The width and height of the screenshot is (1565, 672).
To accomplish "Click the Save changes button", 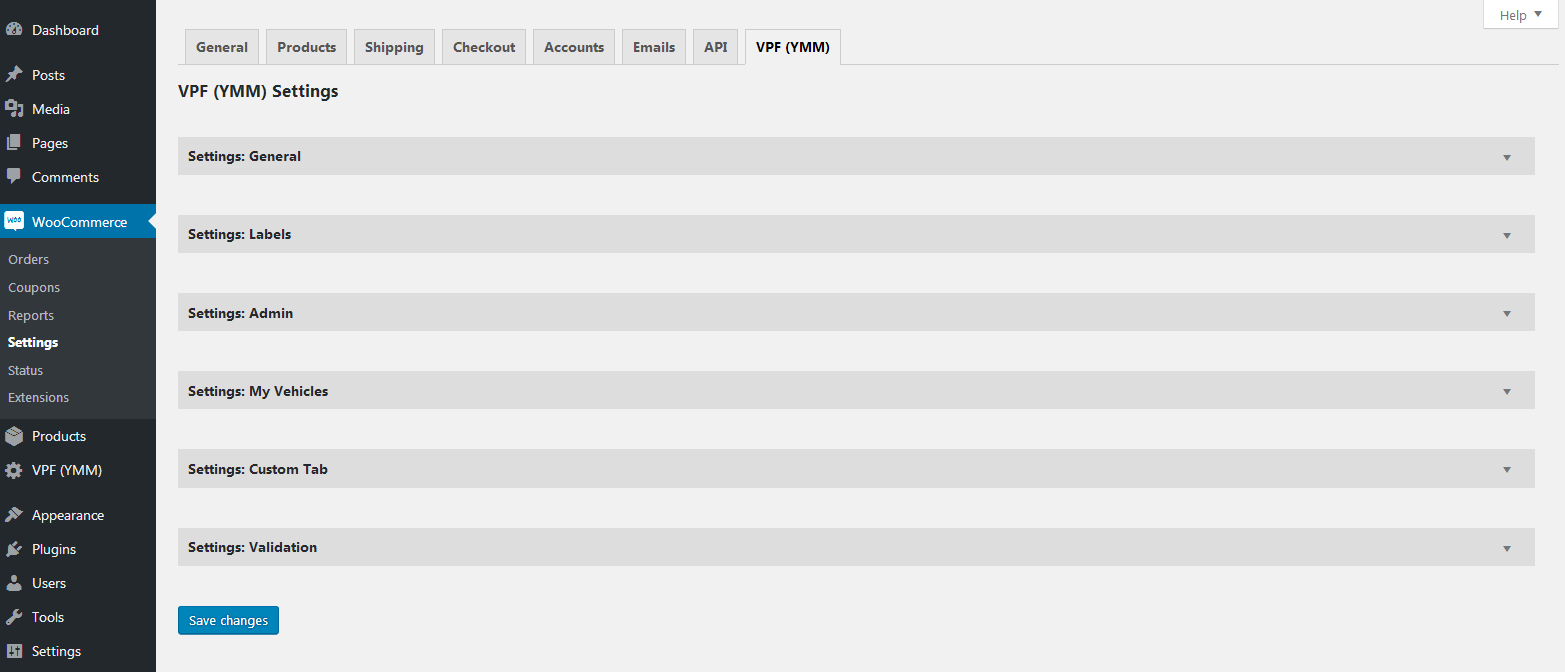I will pos(228,620).
